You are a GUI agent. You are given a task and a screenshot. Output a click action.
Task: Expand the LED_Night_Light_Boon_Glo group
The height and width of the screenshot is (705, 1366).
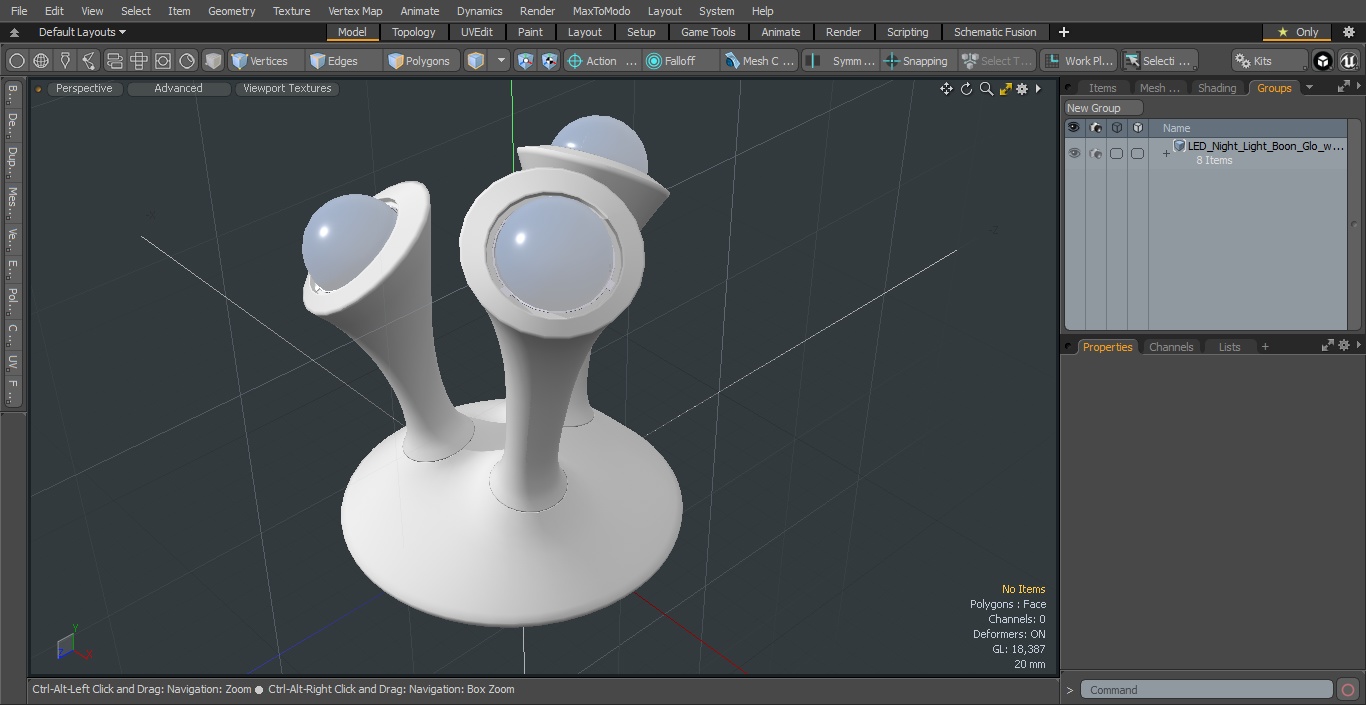tap(1165, 153)
